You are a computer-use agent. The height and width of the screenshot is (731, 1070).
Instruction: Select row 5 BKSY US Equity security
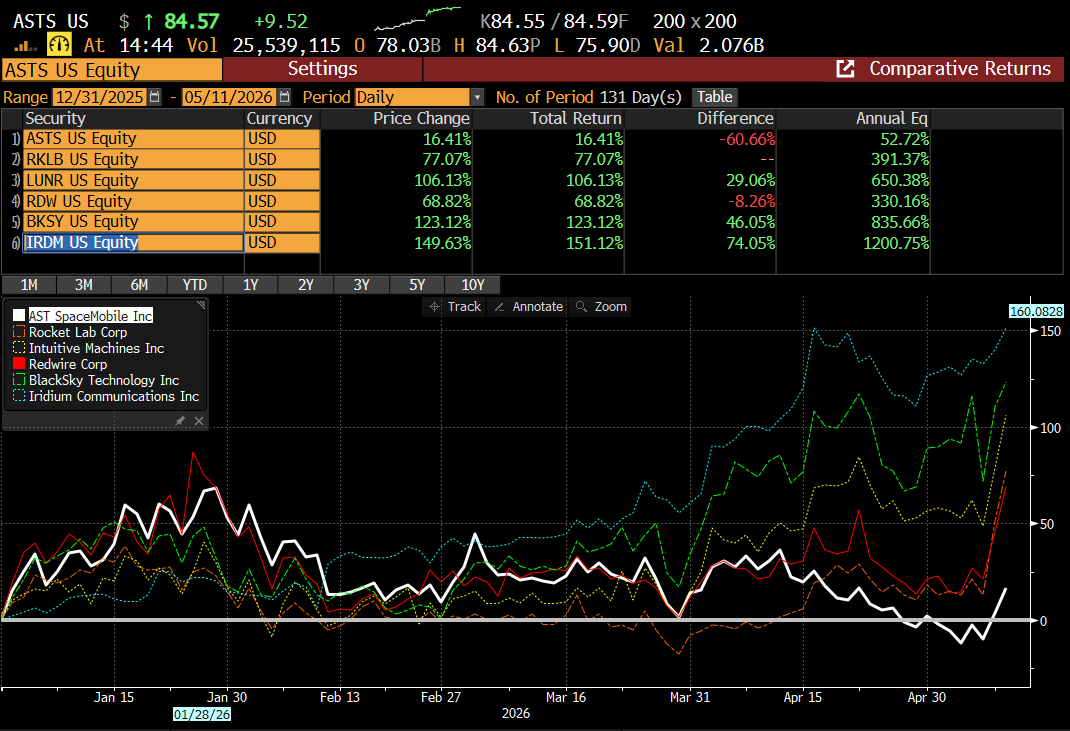[134, 222]
